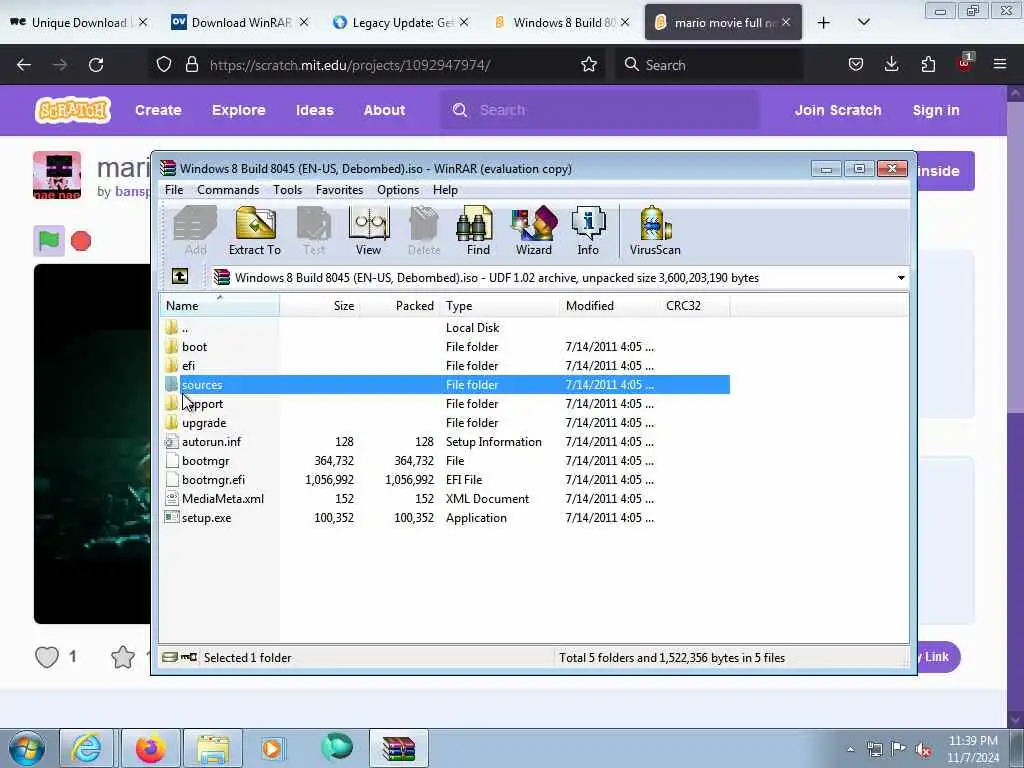
Task: Open Firefox extensions menu
Action: click(928, 64)
